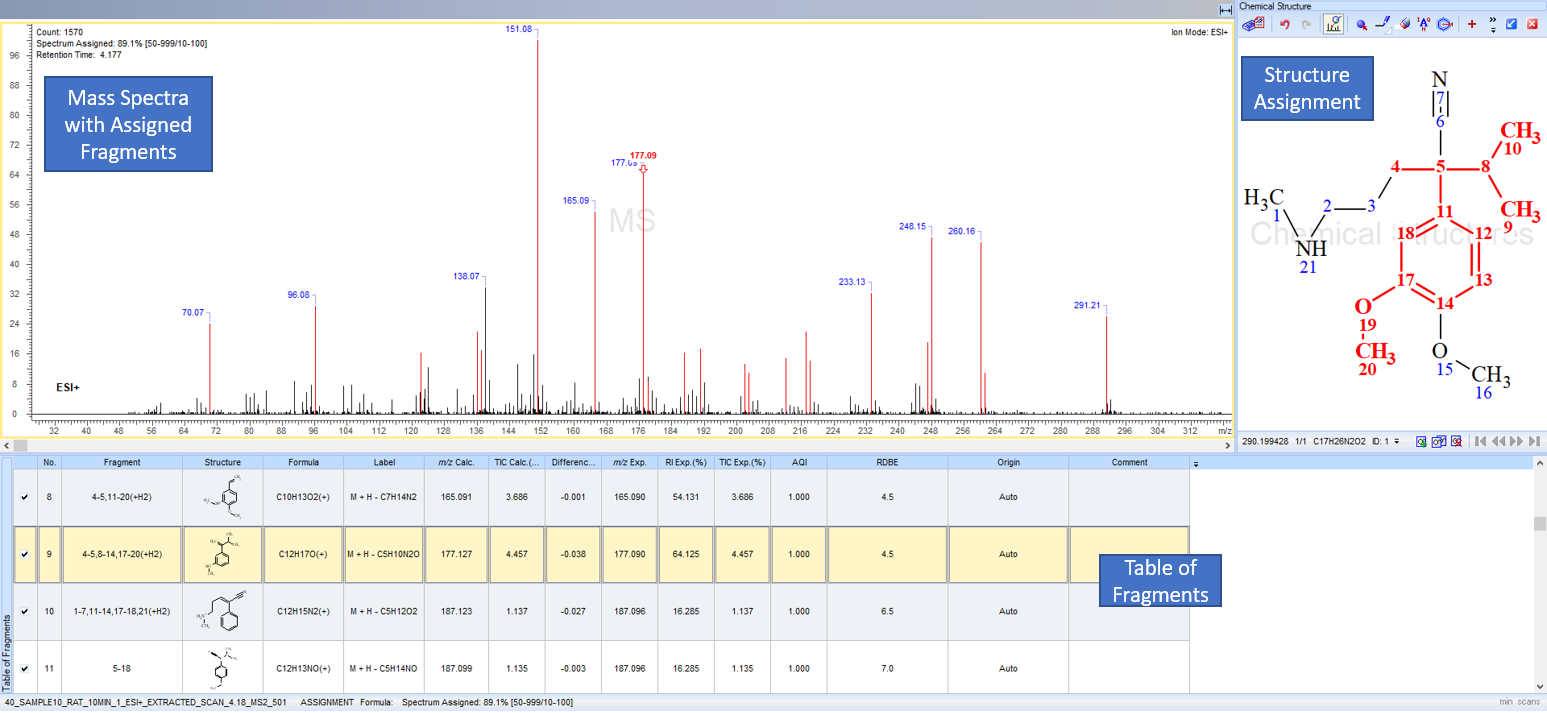The height and width of the screenshot is (713, 1547).
Task: Choose the draw bond pencil tool
Action: pyautogui.click(x=1384, y=24)
